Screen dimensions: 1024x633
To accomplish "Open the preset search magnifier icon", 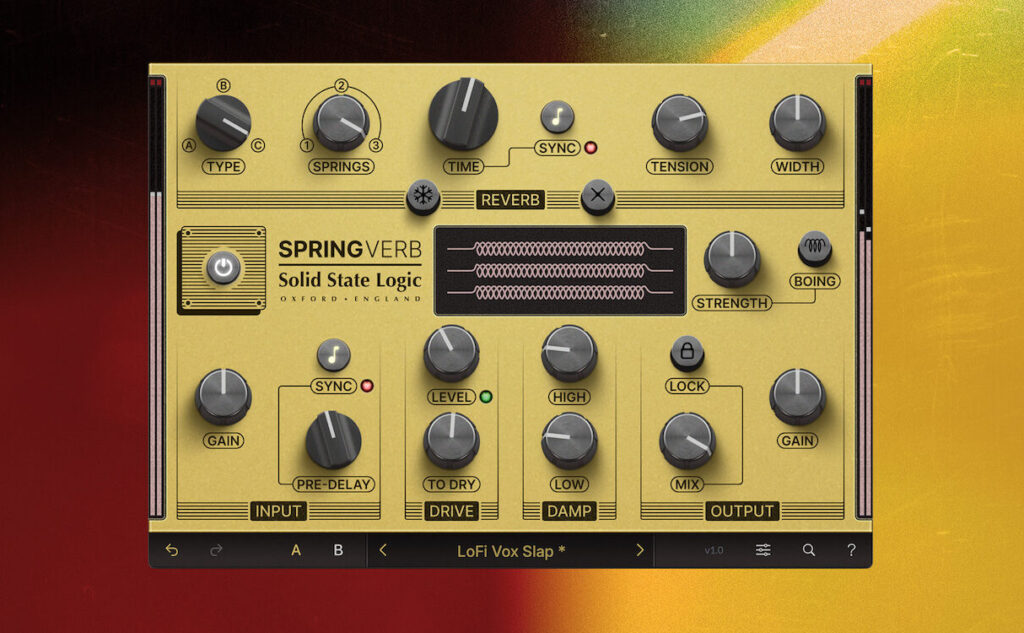I will (x=809, y=550).
